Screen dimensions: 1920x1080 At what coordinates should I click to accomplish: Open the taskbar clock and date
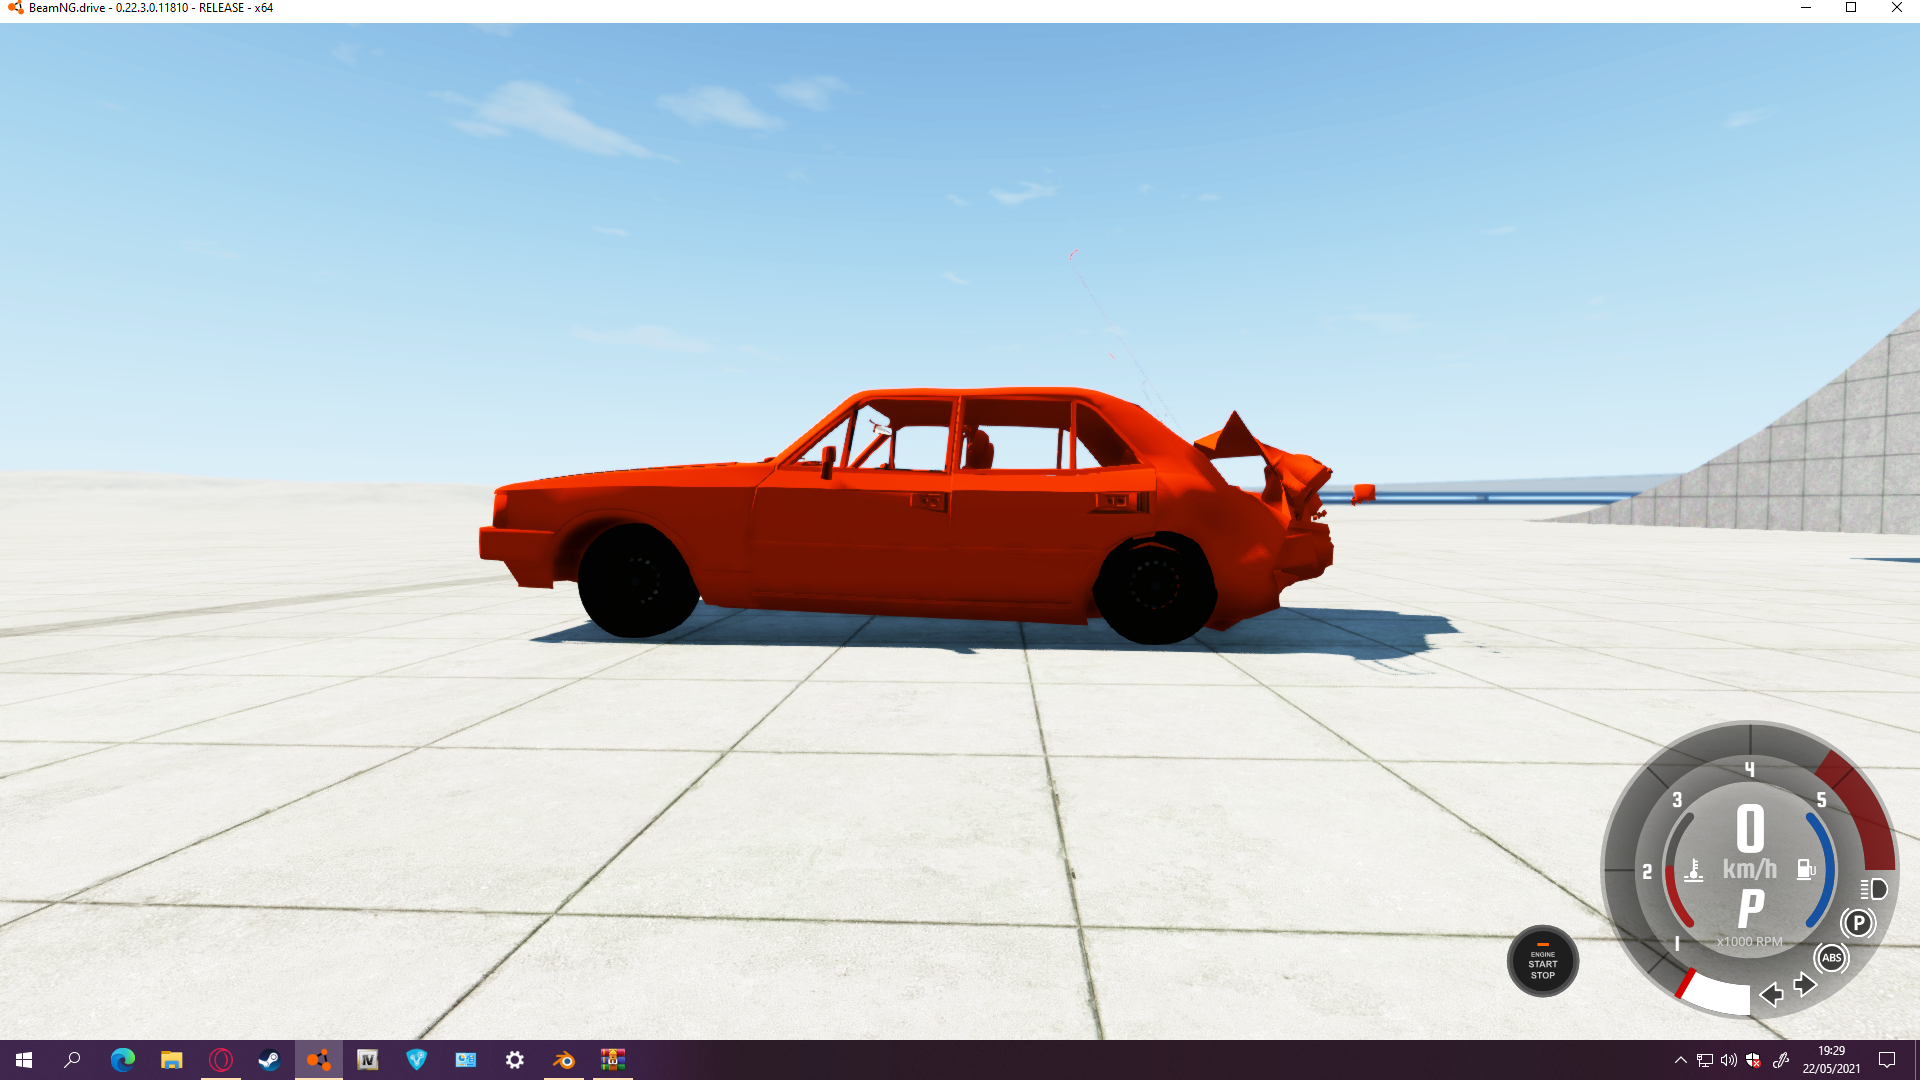pyautogui.click(x=1831, y=1060)
